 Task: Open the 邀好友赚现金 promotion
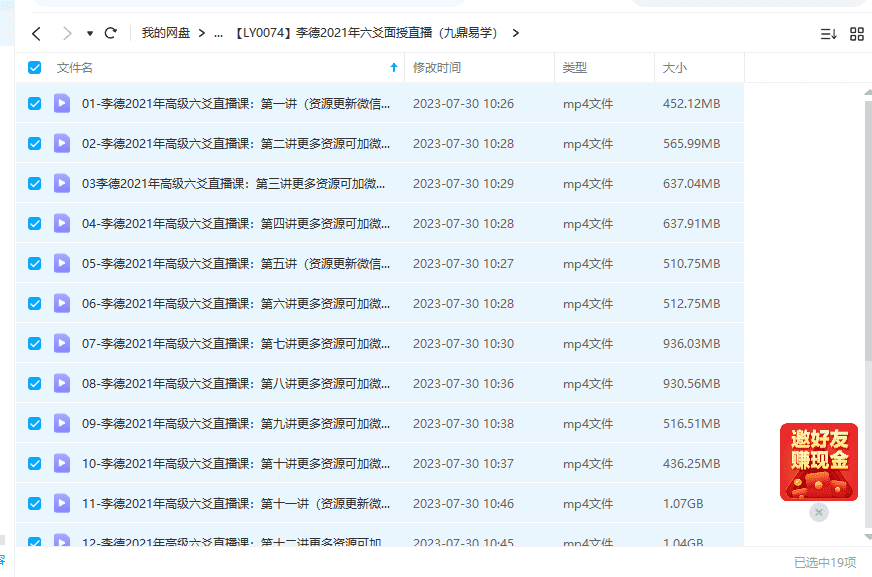tap(819, 462)
